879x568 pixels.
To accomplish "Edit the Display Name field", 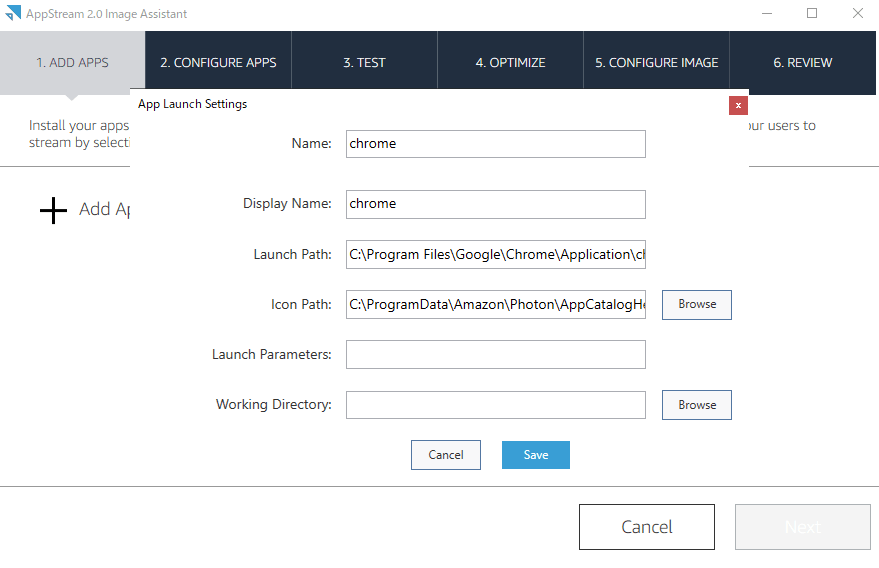I will click(x=496, y=204).
